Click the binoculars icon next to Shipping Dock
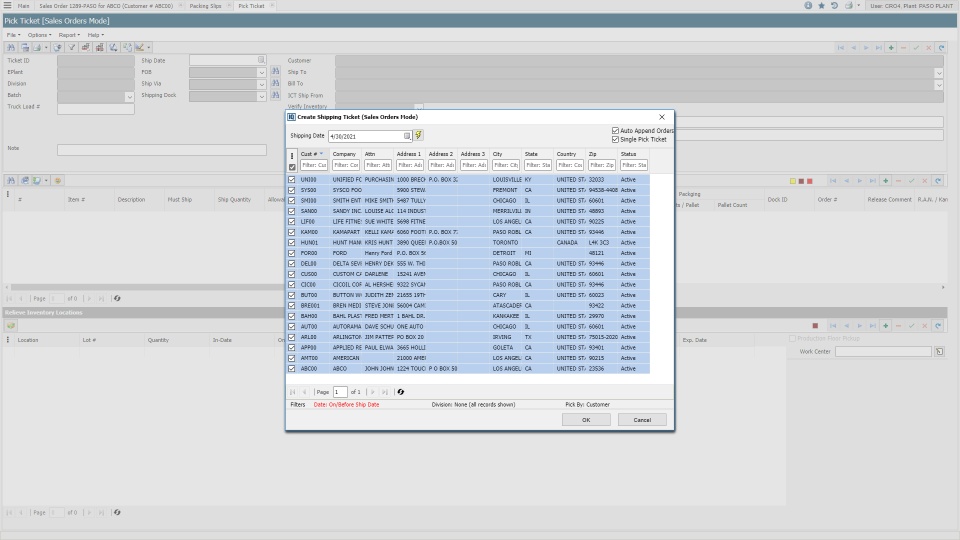 pyautogui.click(x=276, y=95)
